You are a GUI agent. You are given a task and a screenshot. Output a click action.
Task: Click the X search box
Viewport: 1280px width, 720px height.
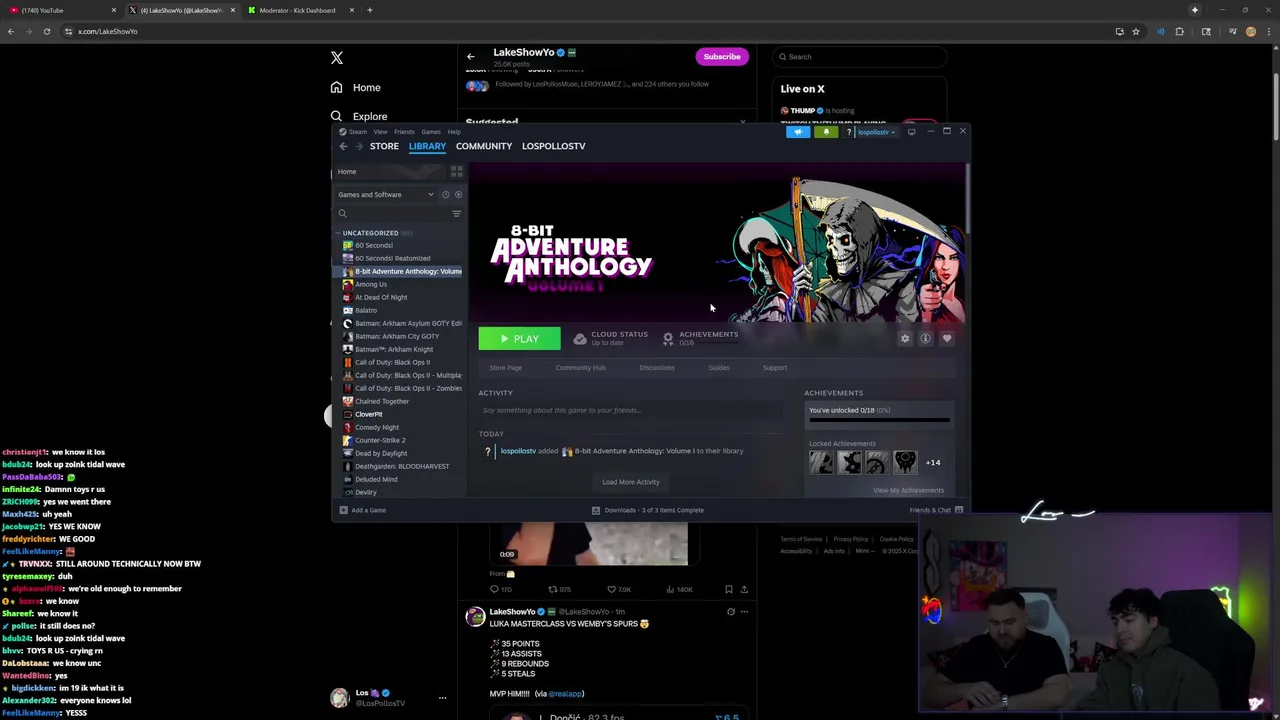tap(860, 57)
